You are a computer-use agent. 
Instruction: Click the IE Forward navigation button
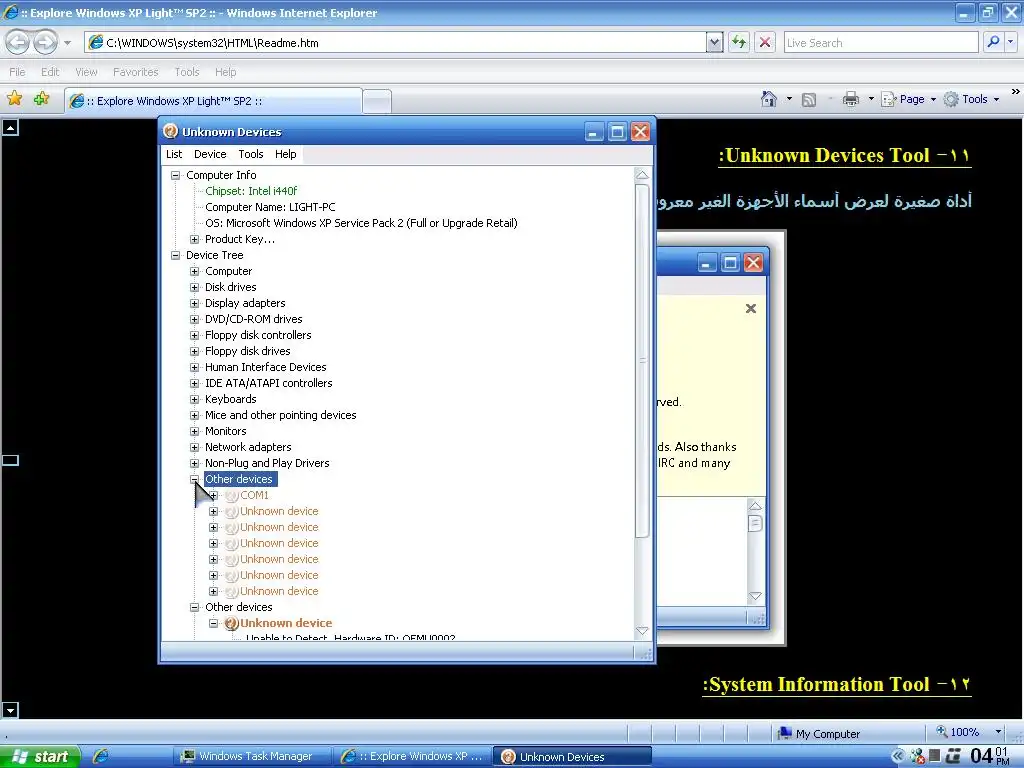coord(45,42)
